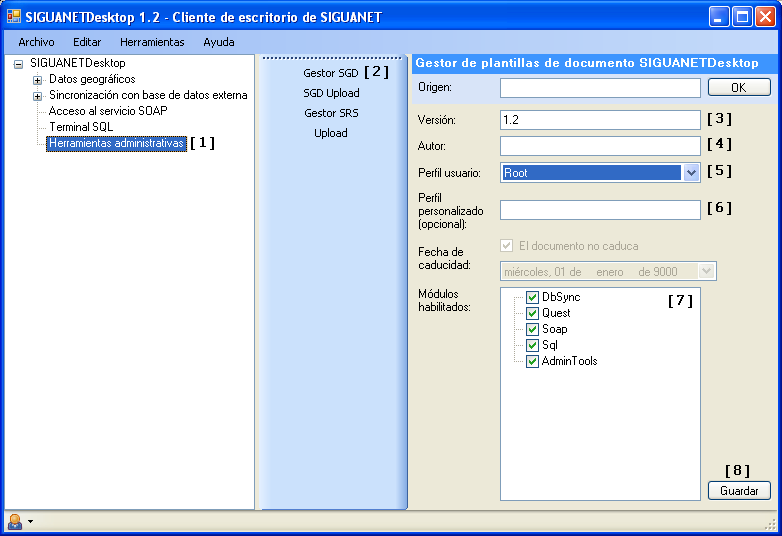Toggle the Quest module checkbox
The height and width of the screenshot is (536, 782).
(x=533, y=314)
